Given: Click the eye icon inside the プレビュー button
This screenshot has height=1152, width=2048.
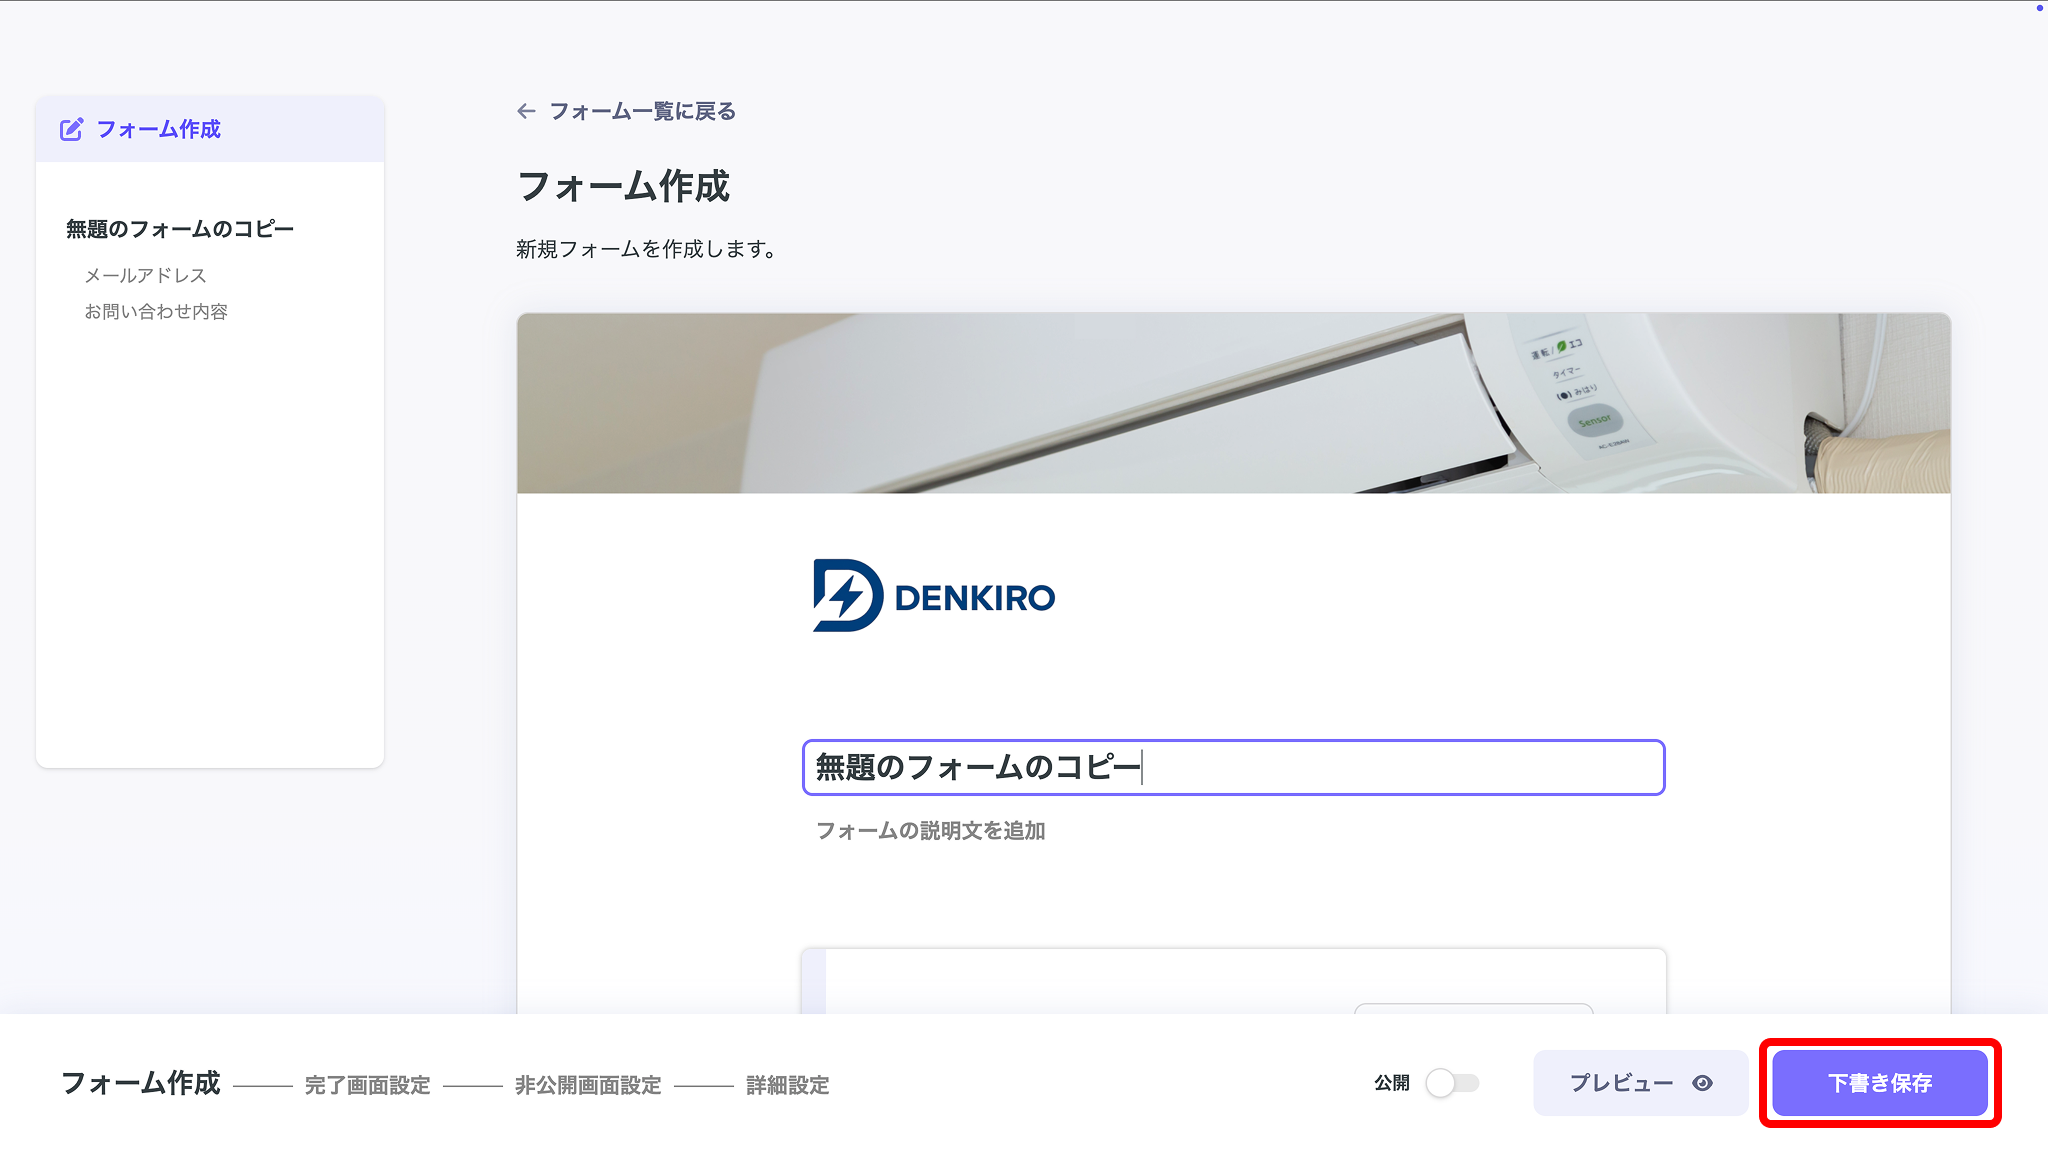Looking at the screenshot, I should click(1703, 1082).
